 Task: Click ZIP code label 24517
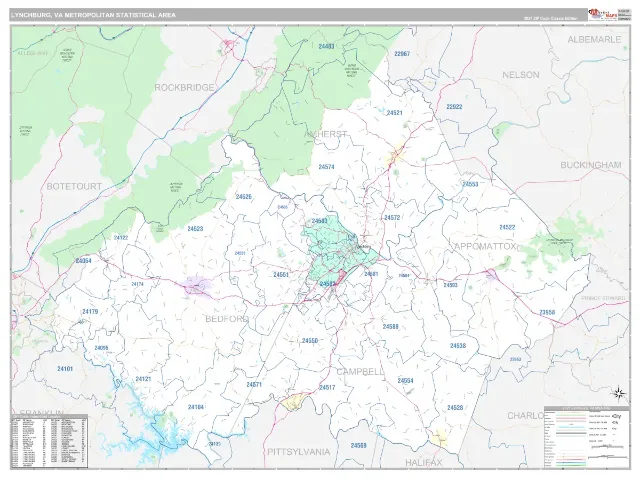pos(327,387)
